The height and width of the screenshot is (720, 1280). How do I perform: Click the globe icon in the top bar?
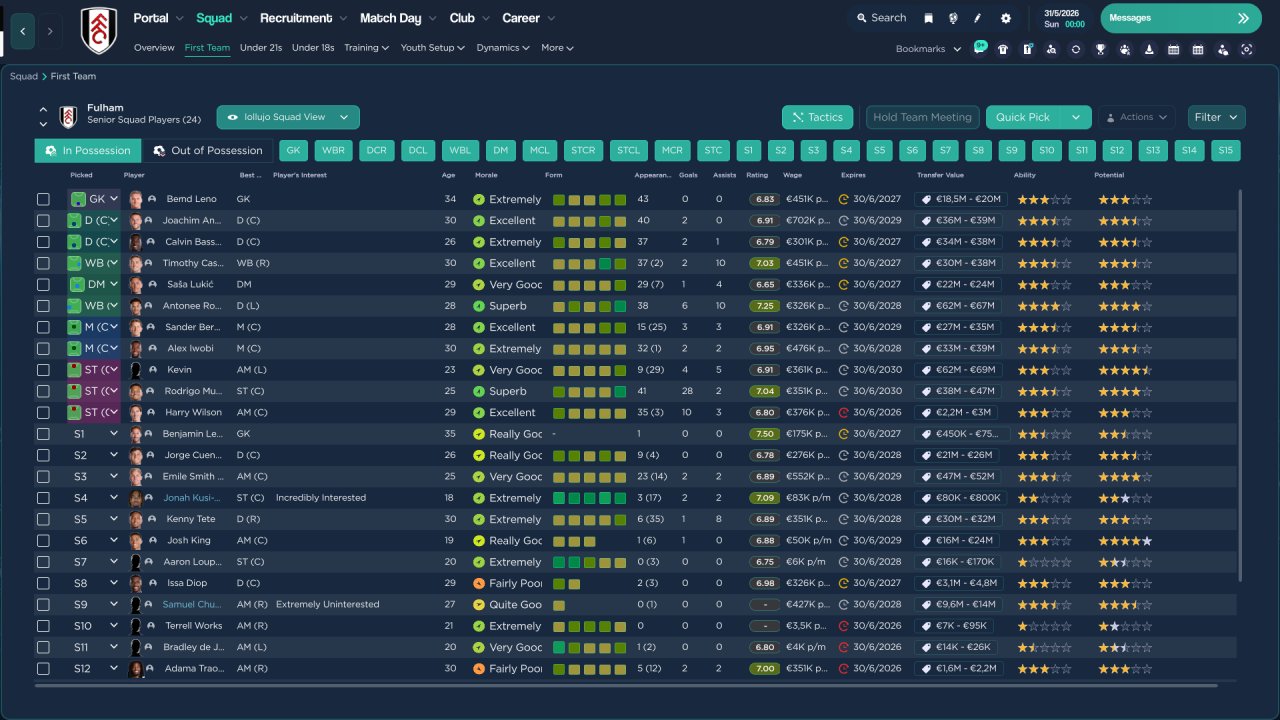click(x=953, y=18)
